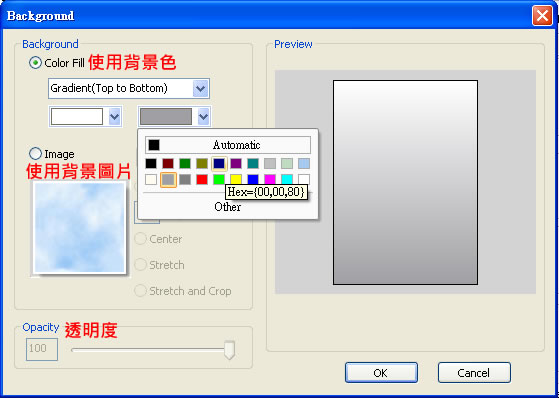Pick the white swatch in the bottom row
The width and height of the screenshot is (559, 398).
point(304,179)
